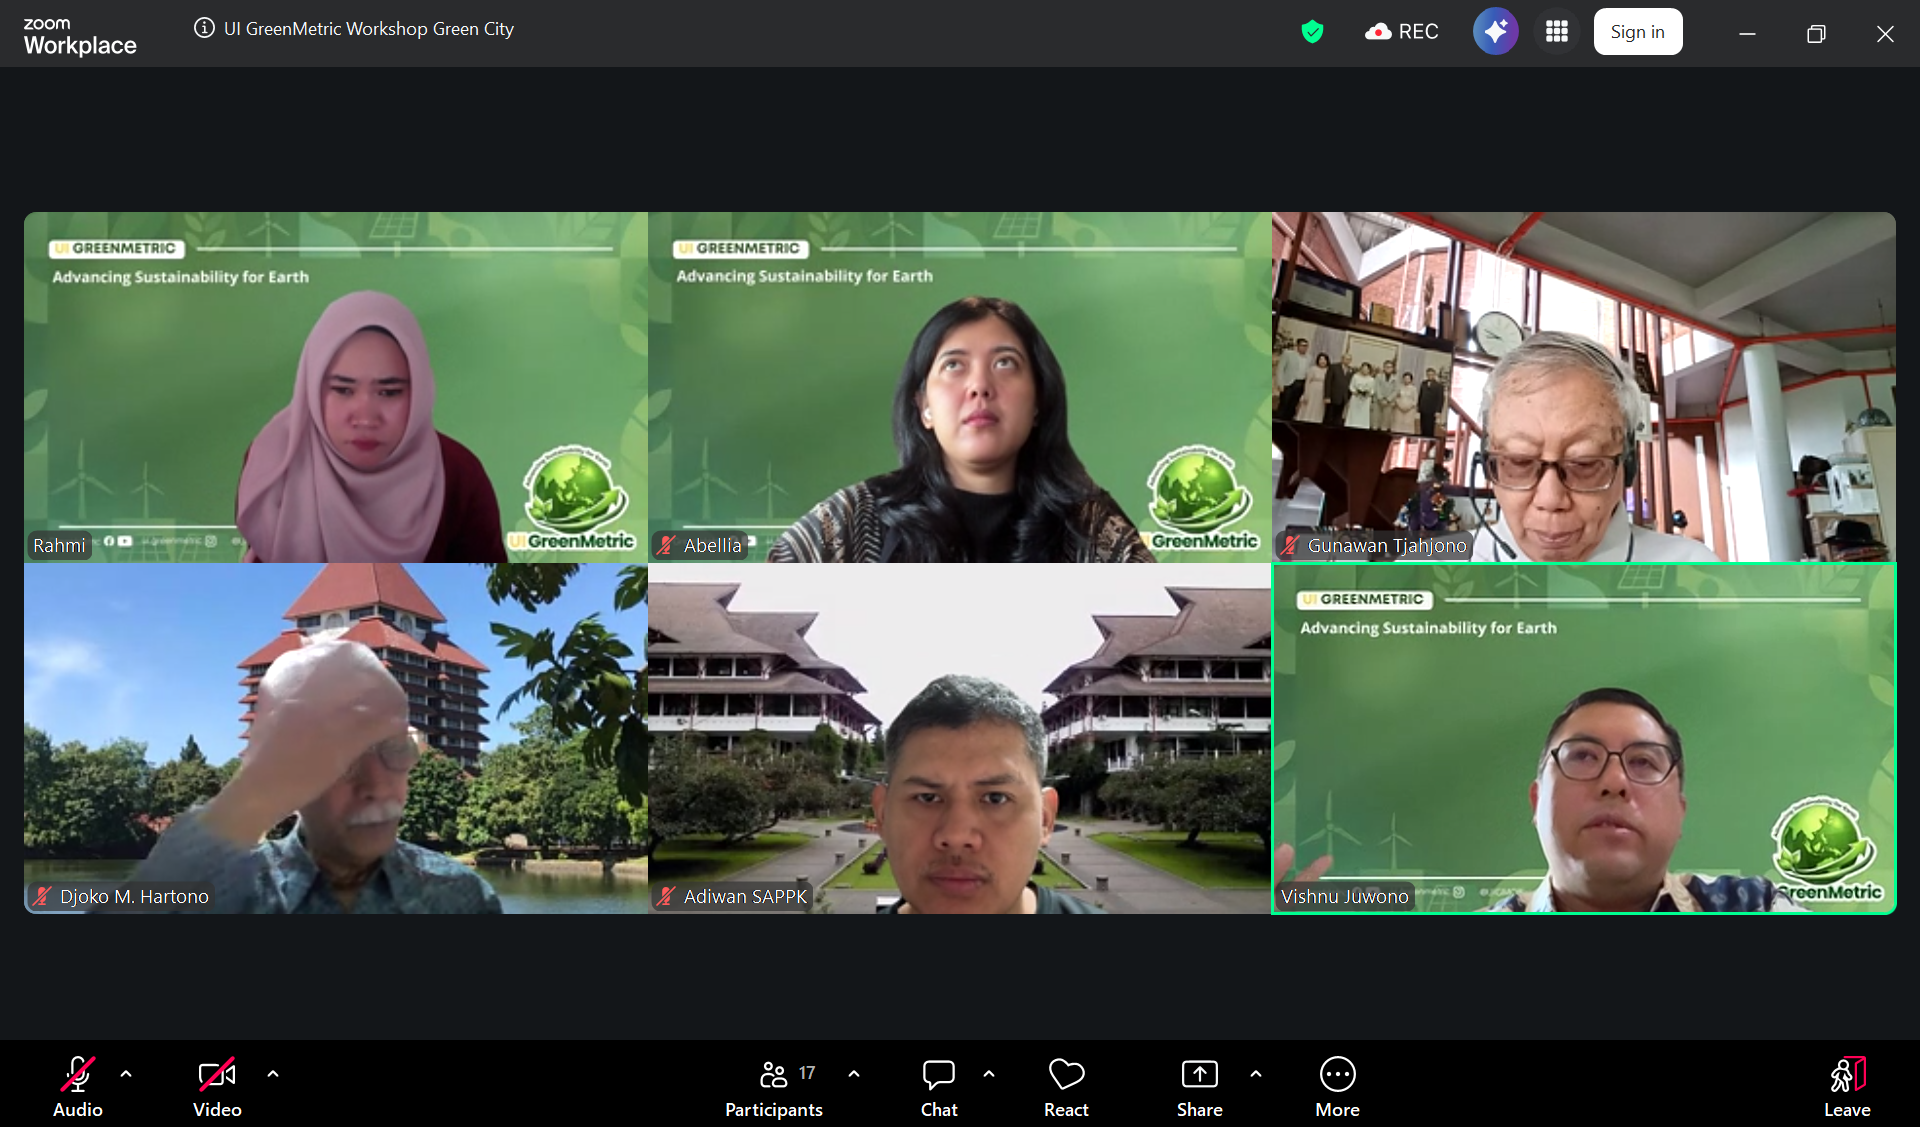Select Gunawan Tjahjono's video tile

pyautogui.click(x=1584, y=387)
